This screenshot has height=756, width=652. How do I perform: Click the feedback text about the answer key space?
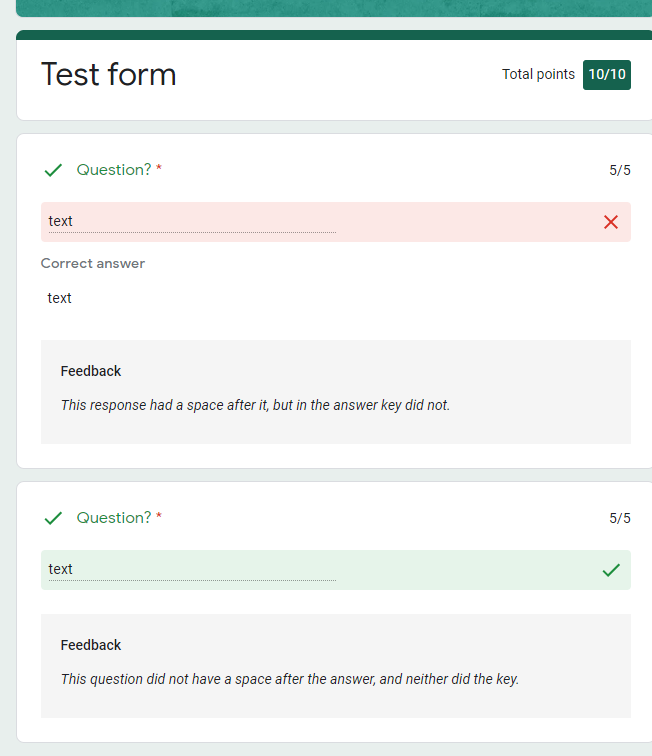[255, 405]
